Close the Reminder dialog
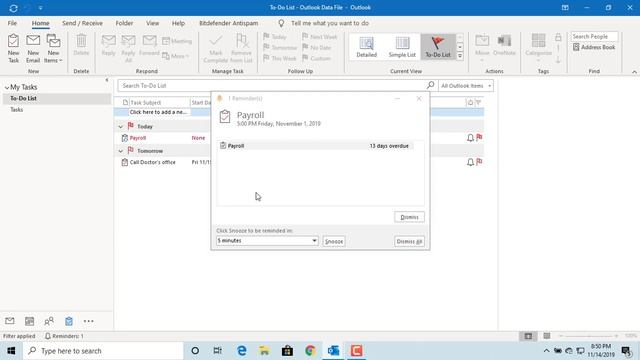 (419, 98)
